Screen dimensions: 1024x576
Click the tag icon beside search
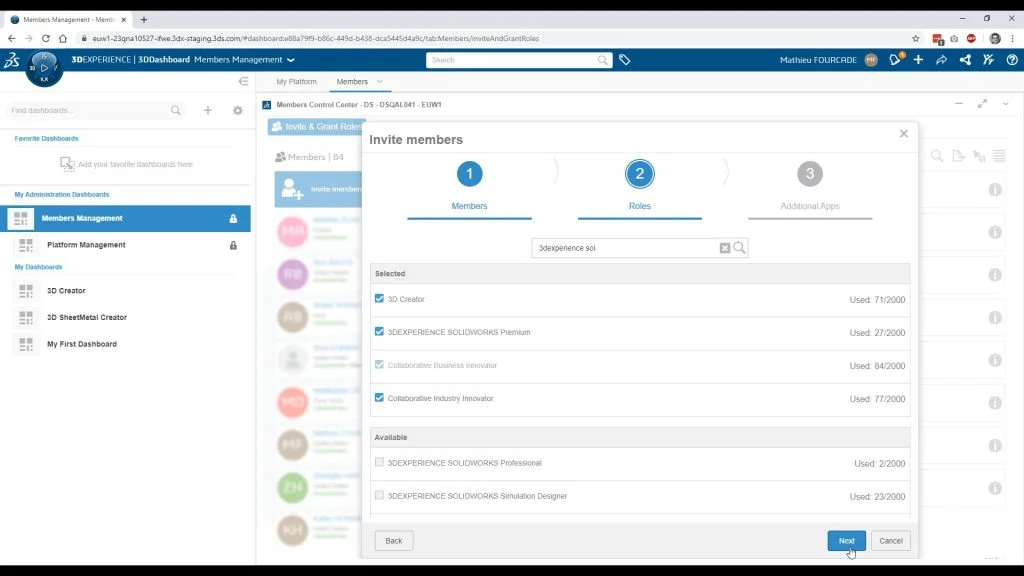point(624,60)
